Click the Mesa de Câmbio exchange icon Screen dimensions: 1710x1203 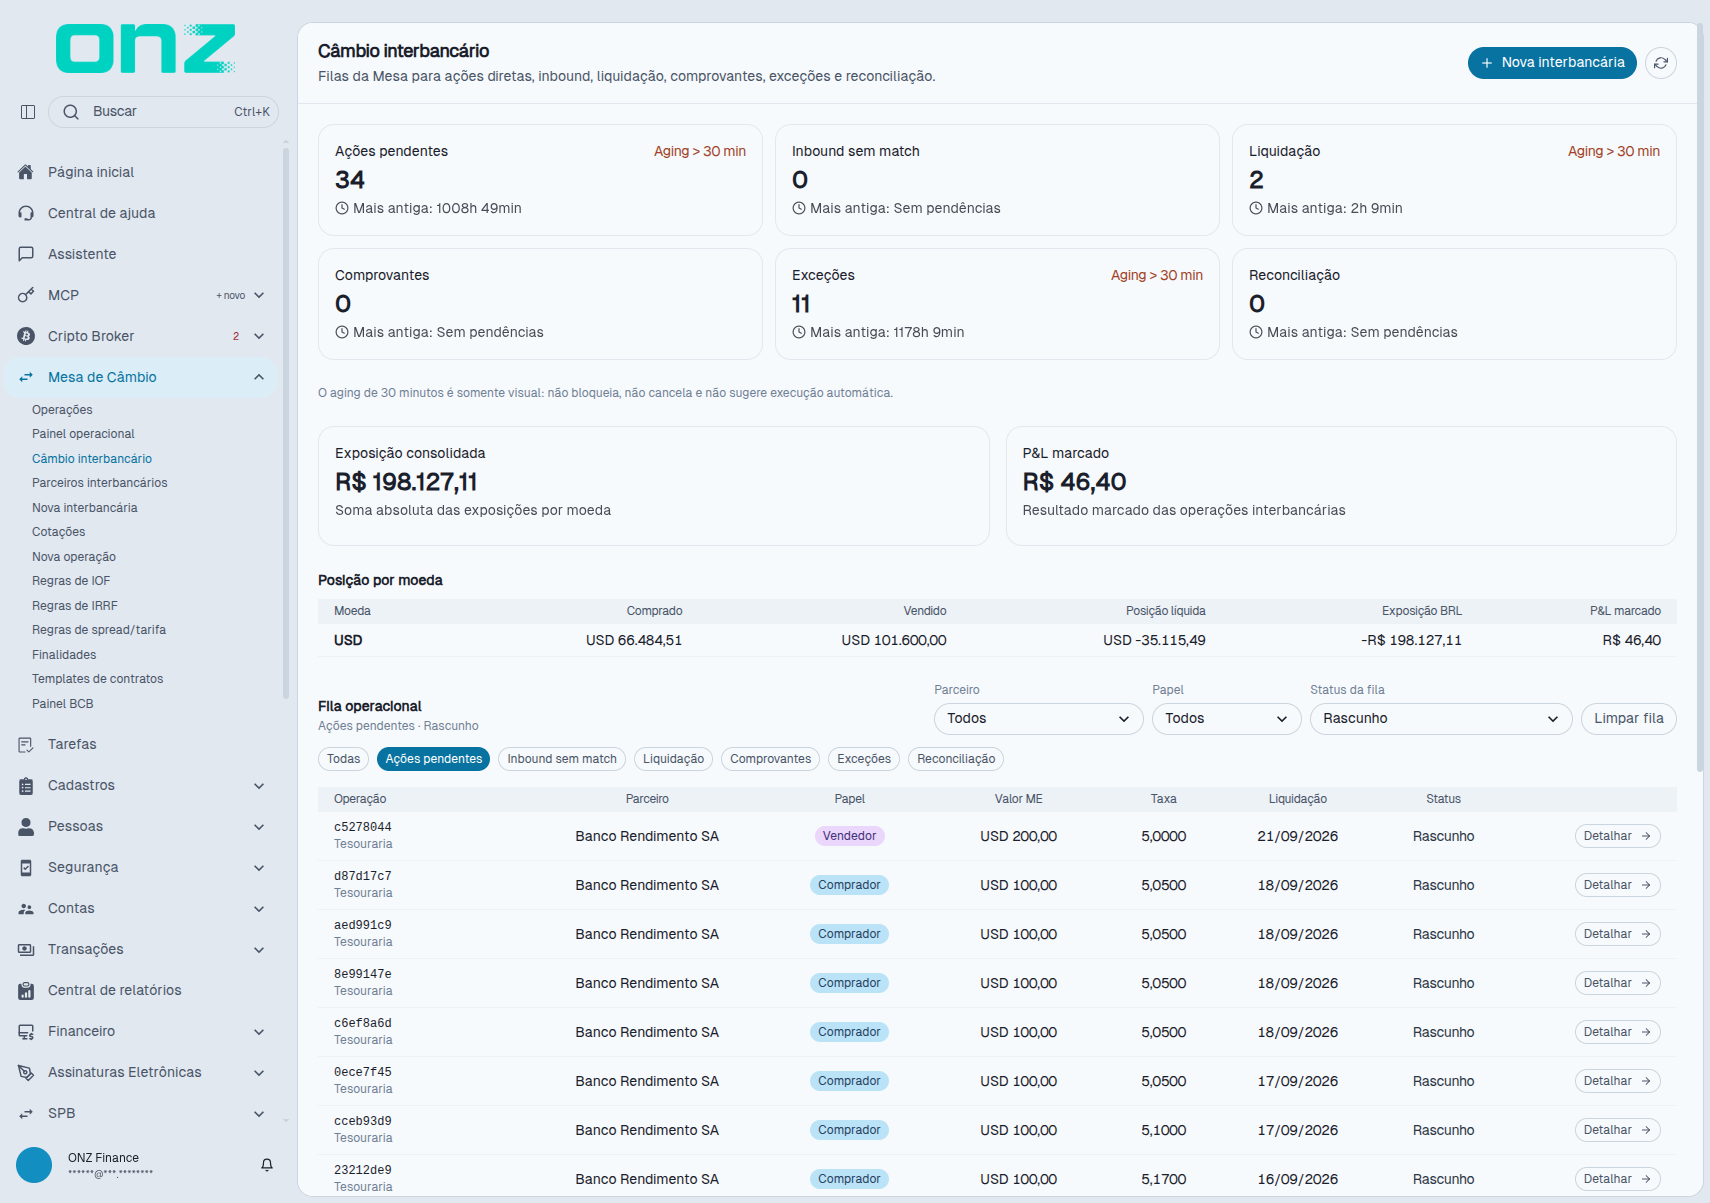26,377
